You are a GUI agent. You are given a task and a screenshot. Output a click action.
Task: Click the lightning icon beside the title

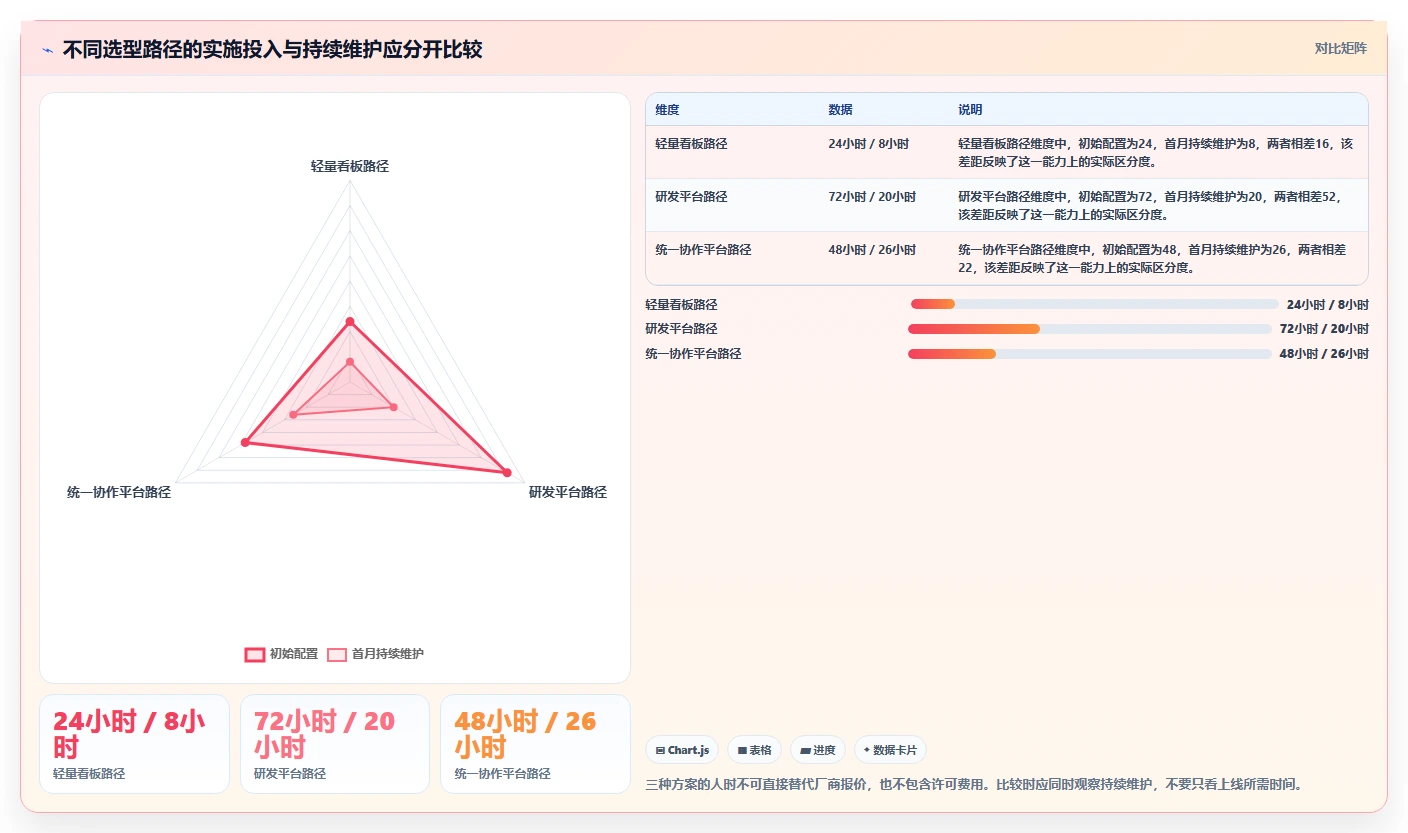coord(48,50)
